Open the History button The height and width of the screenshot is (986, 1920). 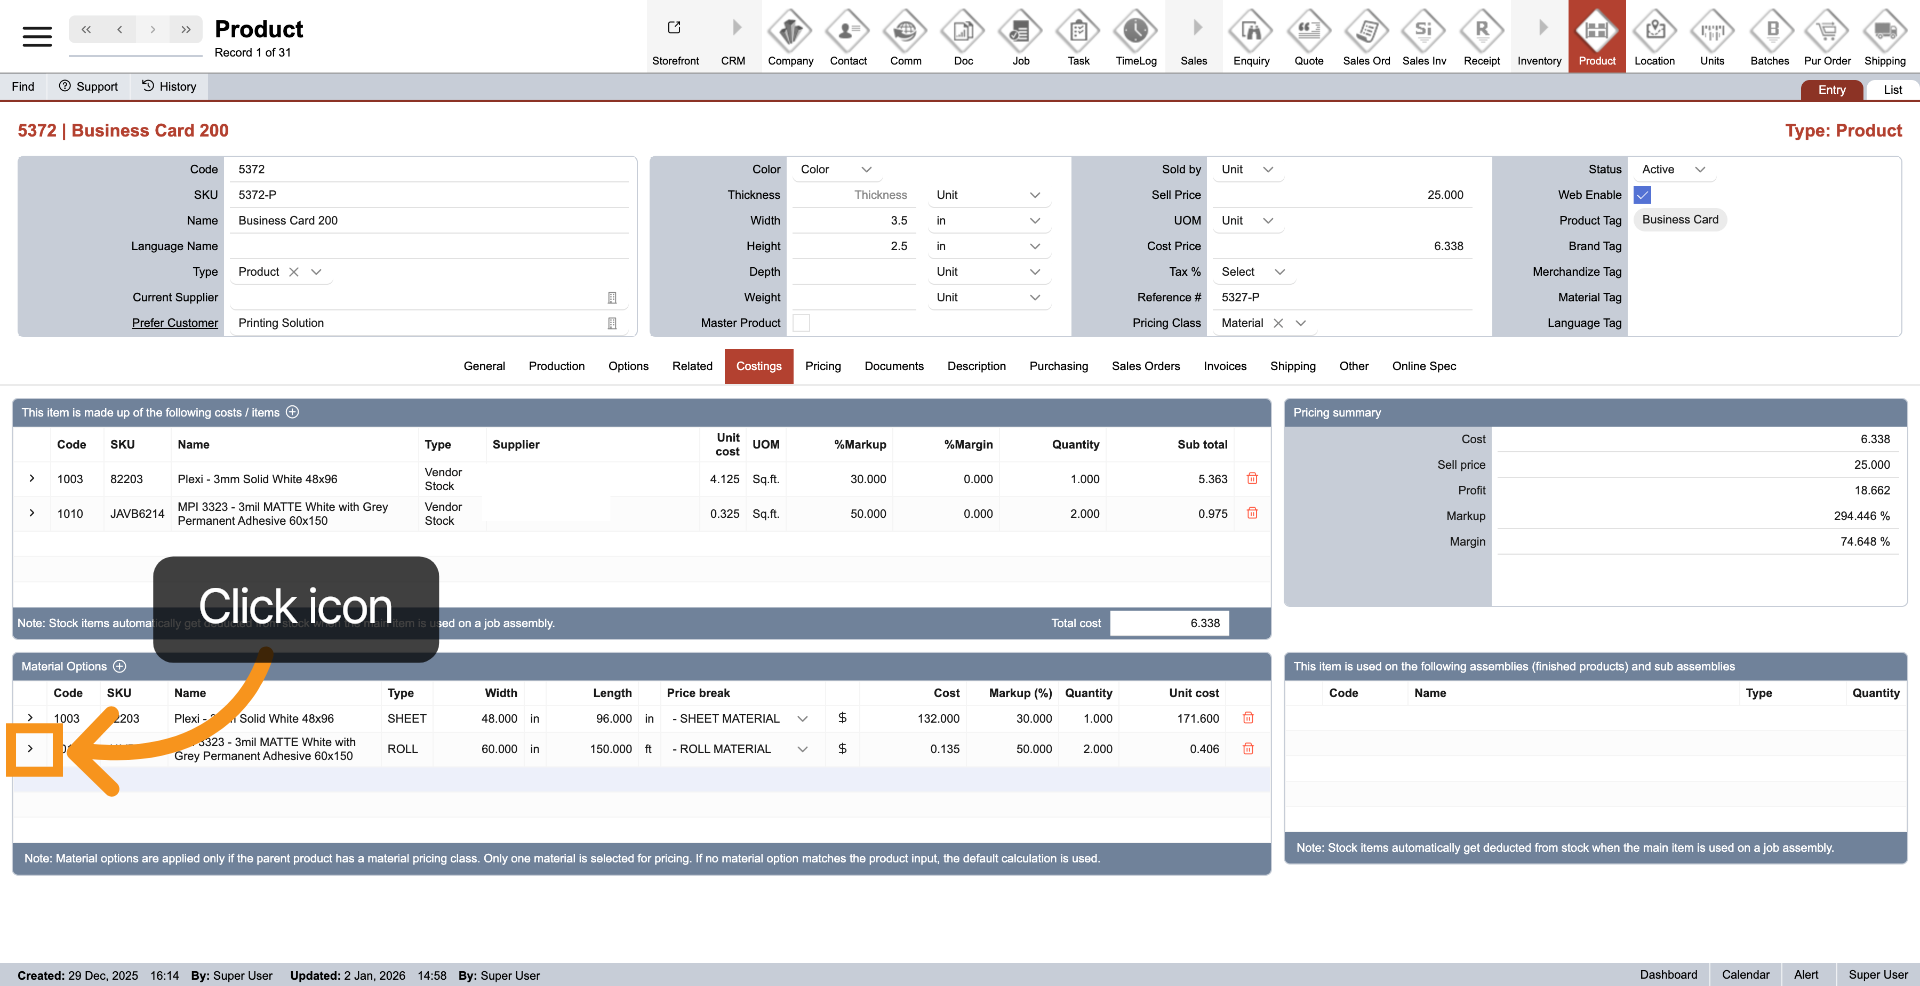pyautogui.click(x=169, y=87)
